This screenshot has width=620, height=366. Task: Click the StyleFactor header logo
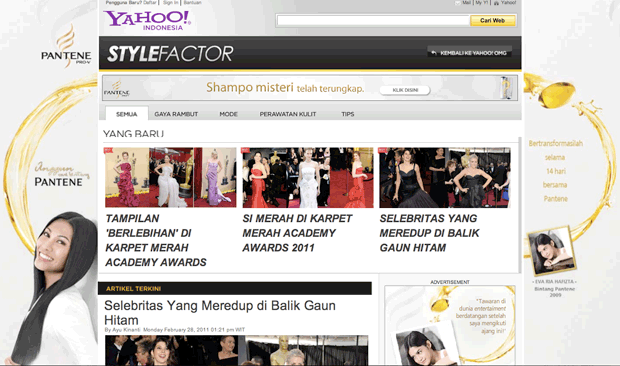click(170, 54)
